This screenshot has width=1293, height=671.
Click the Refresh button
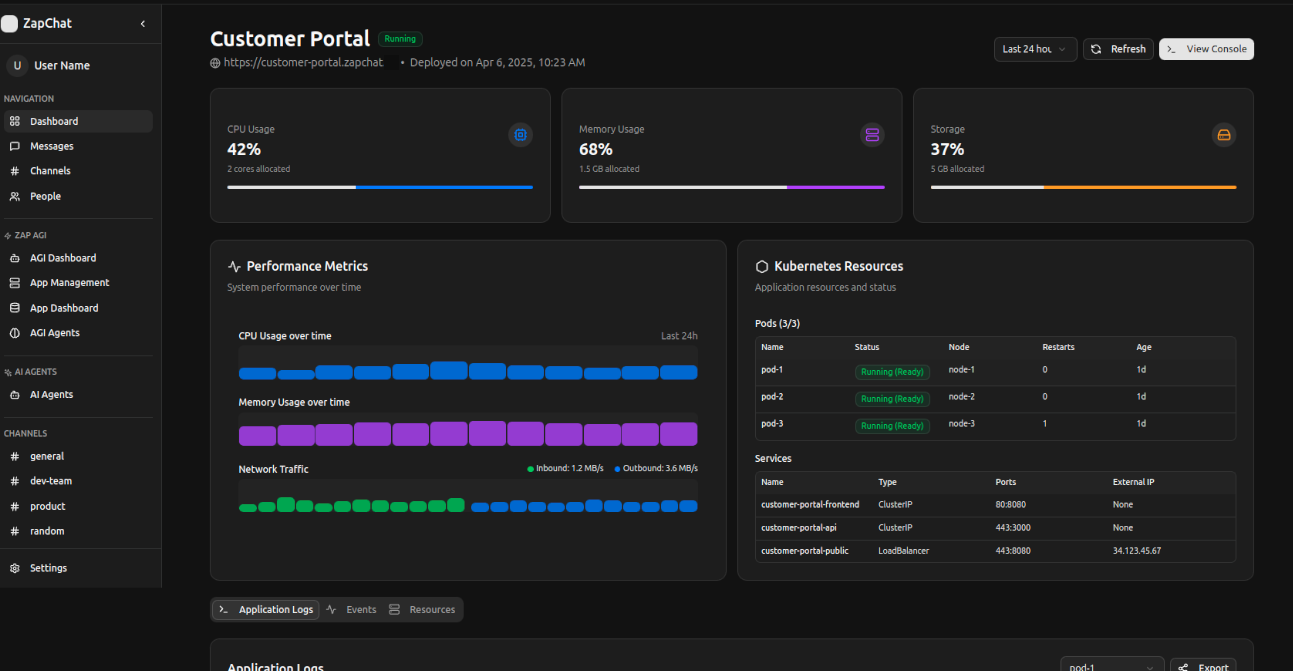pos(1118,49)
